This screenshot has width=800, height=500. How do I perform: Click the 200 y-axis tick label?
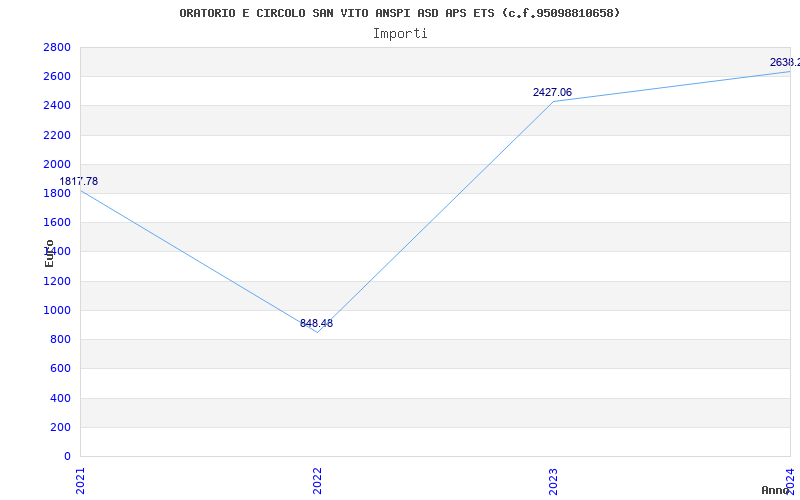point(60,428)
